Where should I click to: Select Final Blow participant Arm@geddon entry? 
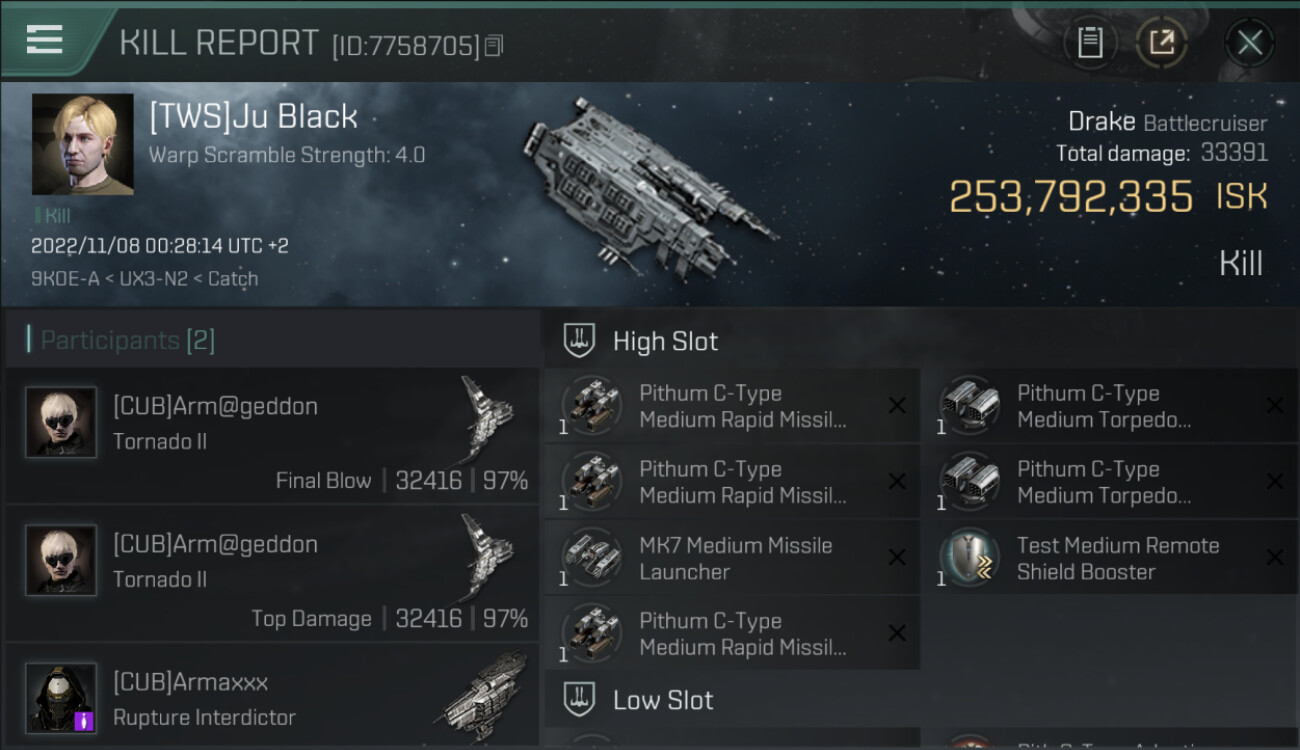pyautogui.click(x=272, y=435)
